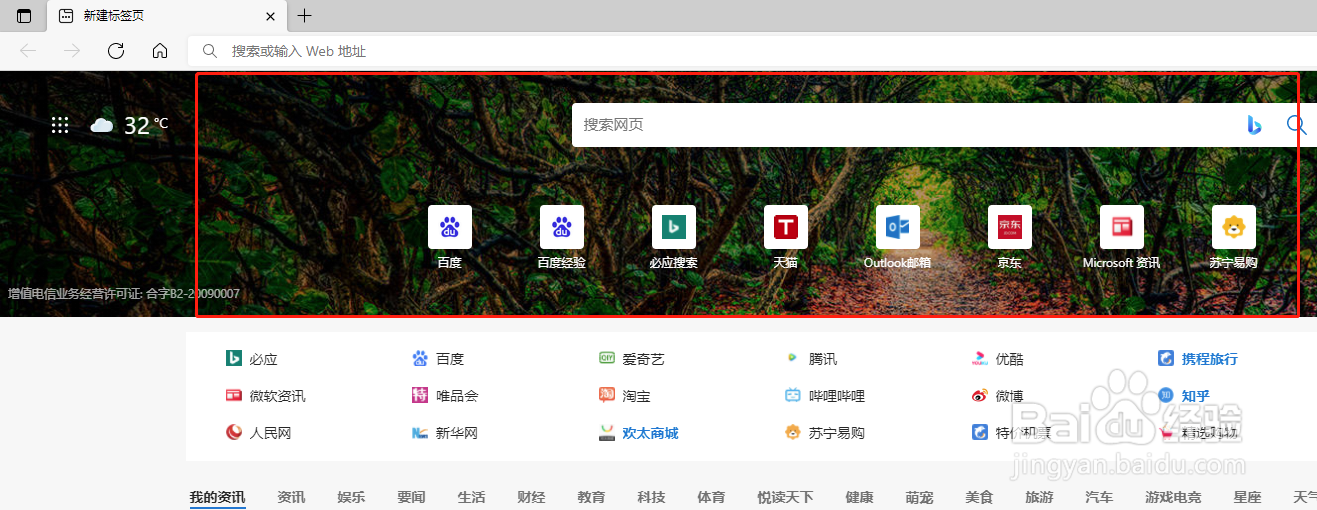
Task: Close the 新建标签页 tab
Action: click(x=271, y=16)
